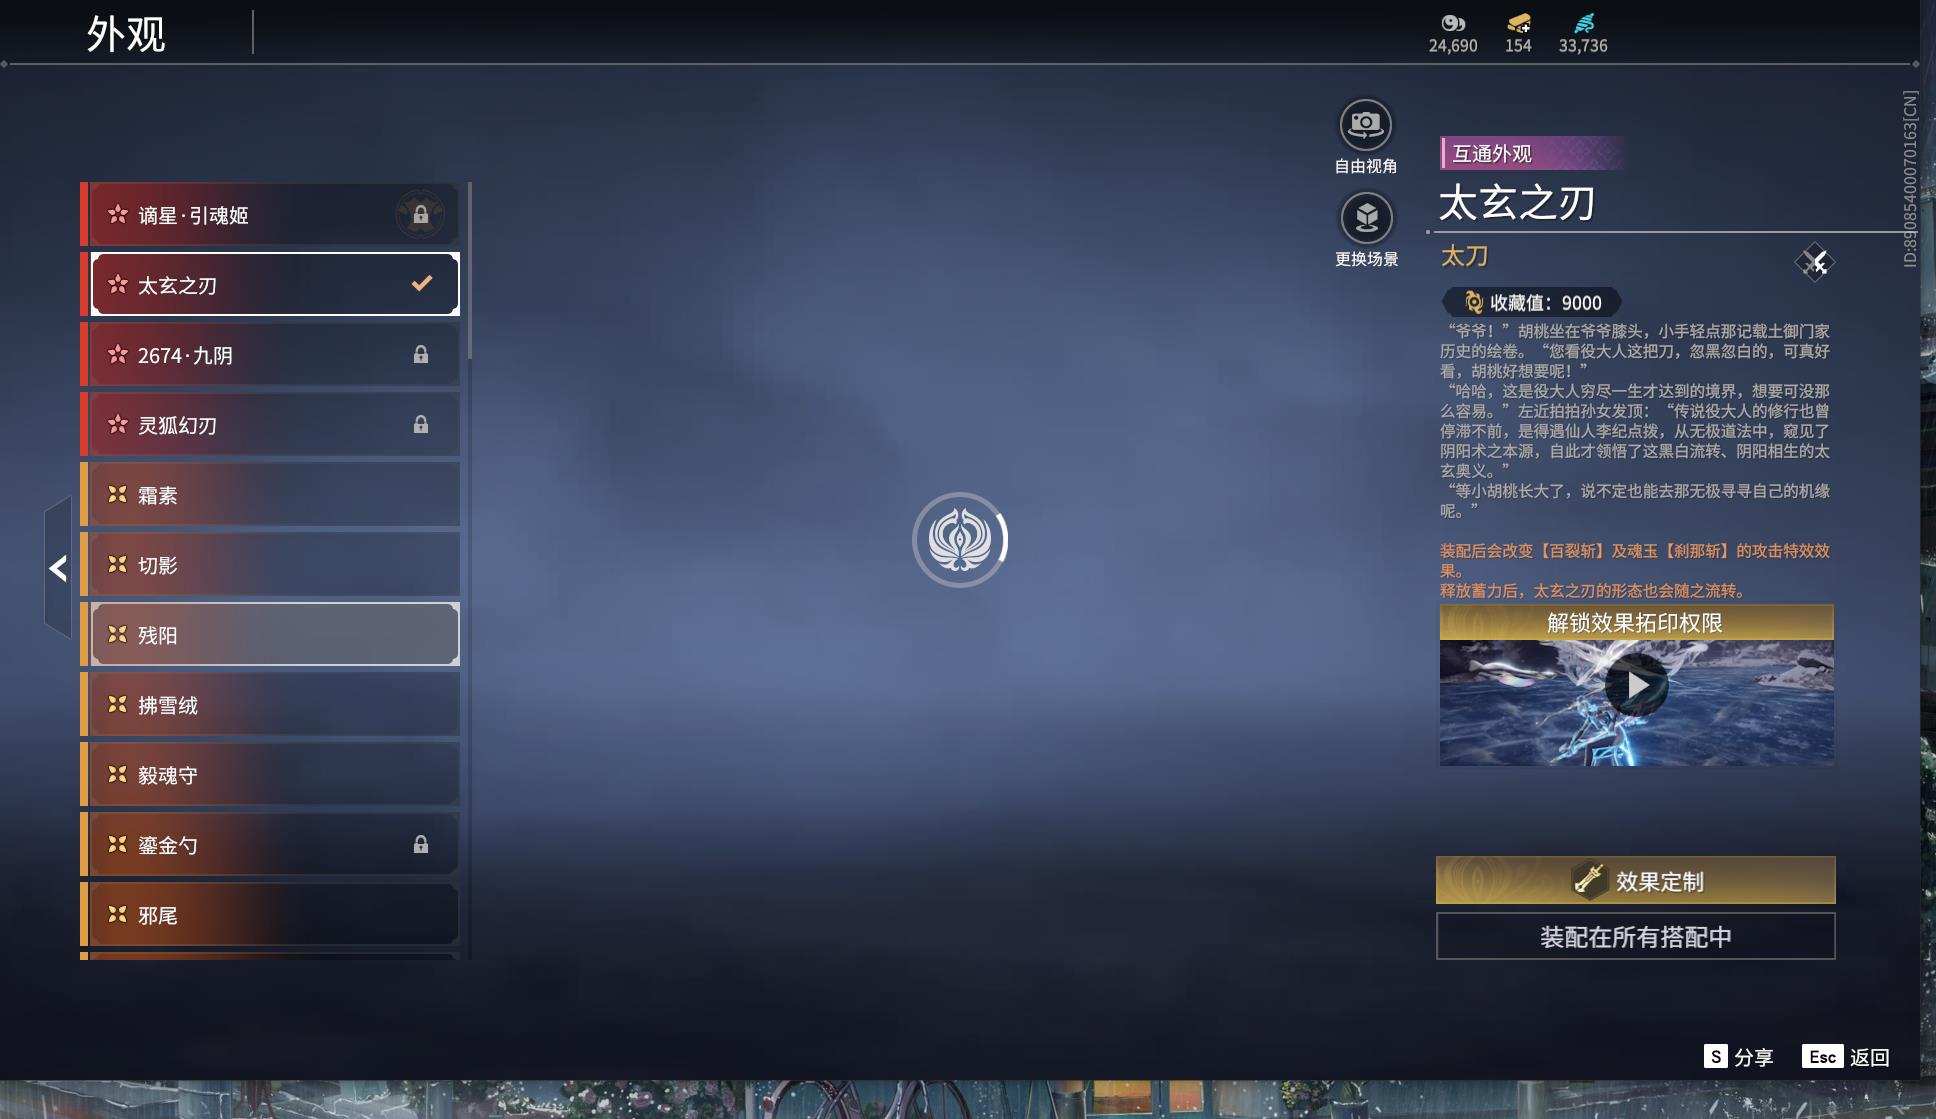Viewport: 1936px width, 1119px height.
Task: Select the 2674·九阴 skin entry
Action: 270,355
